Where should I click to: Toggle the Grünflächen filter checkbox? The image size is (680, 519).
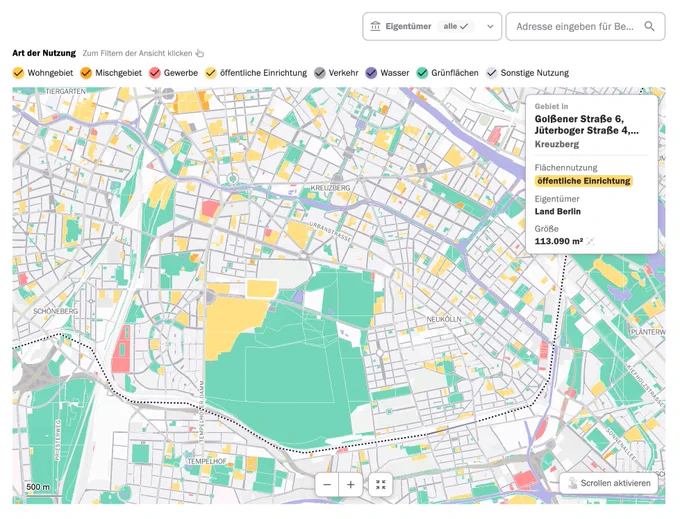pos(422,73)
